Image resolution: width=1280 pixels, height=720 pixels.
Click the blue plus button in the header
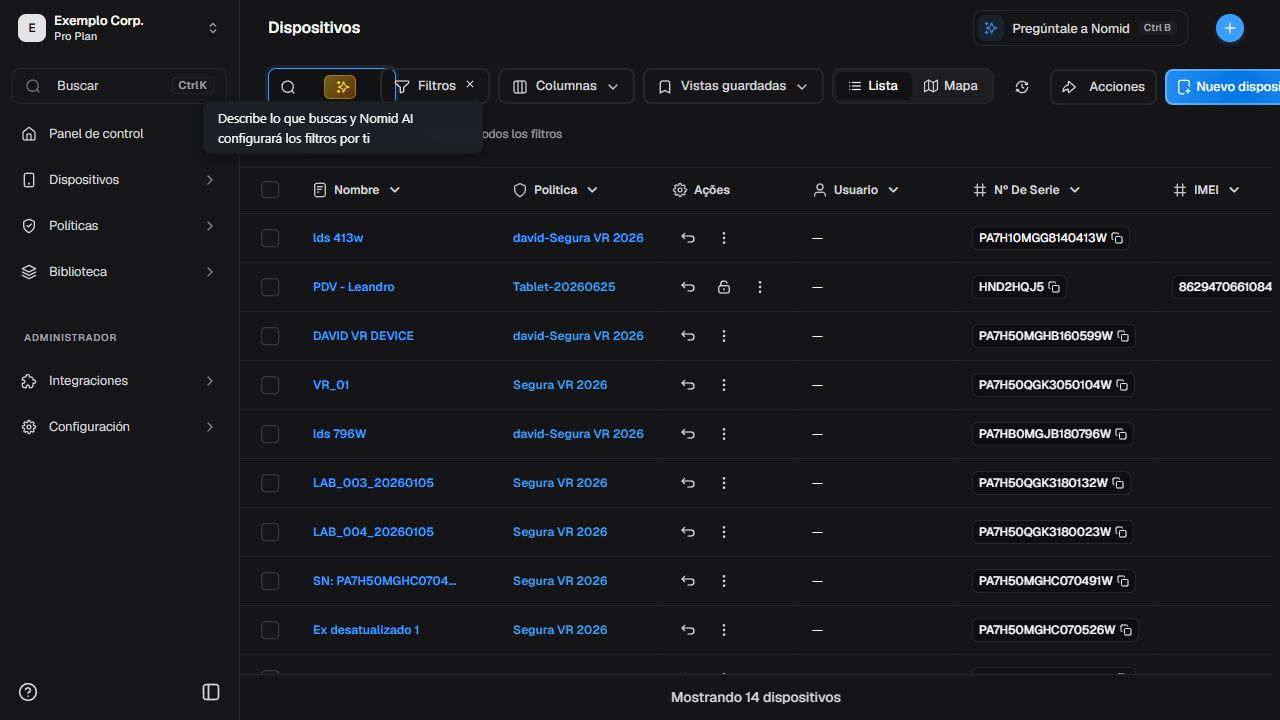pyautogui.click(x=1230, y=28)
